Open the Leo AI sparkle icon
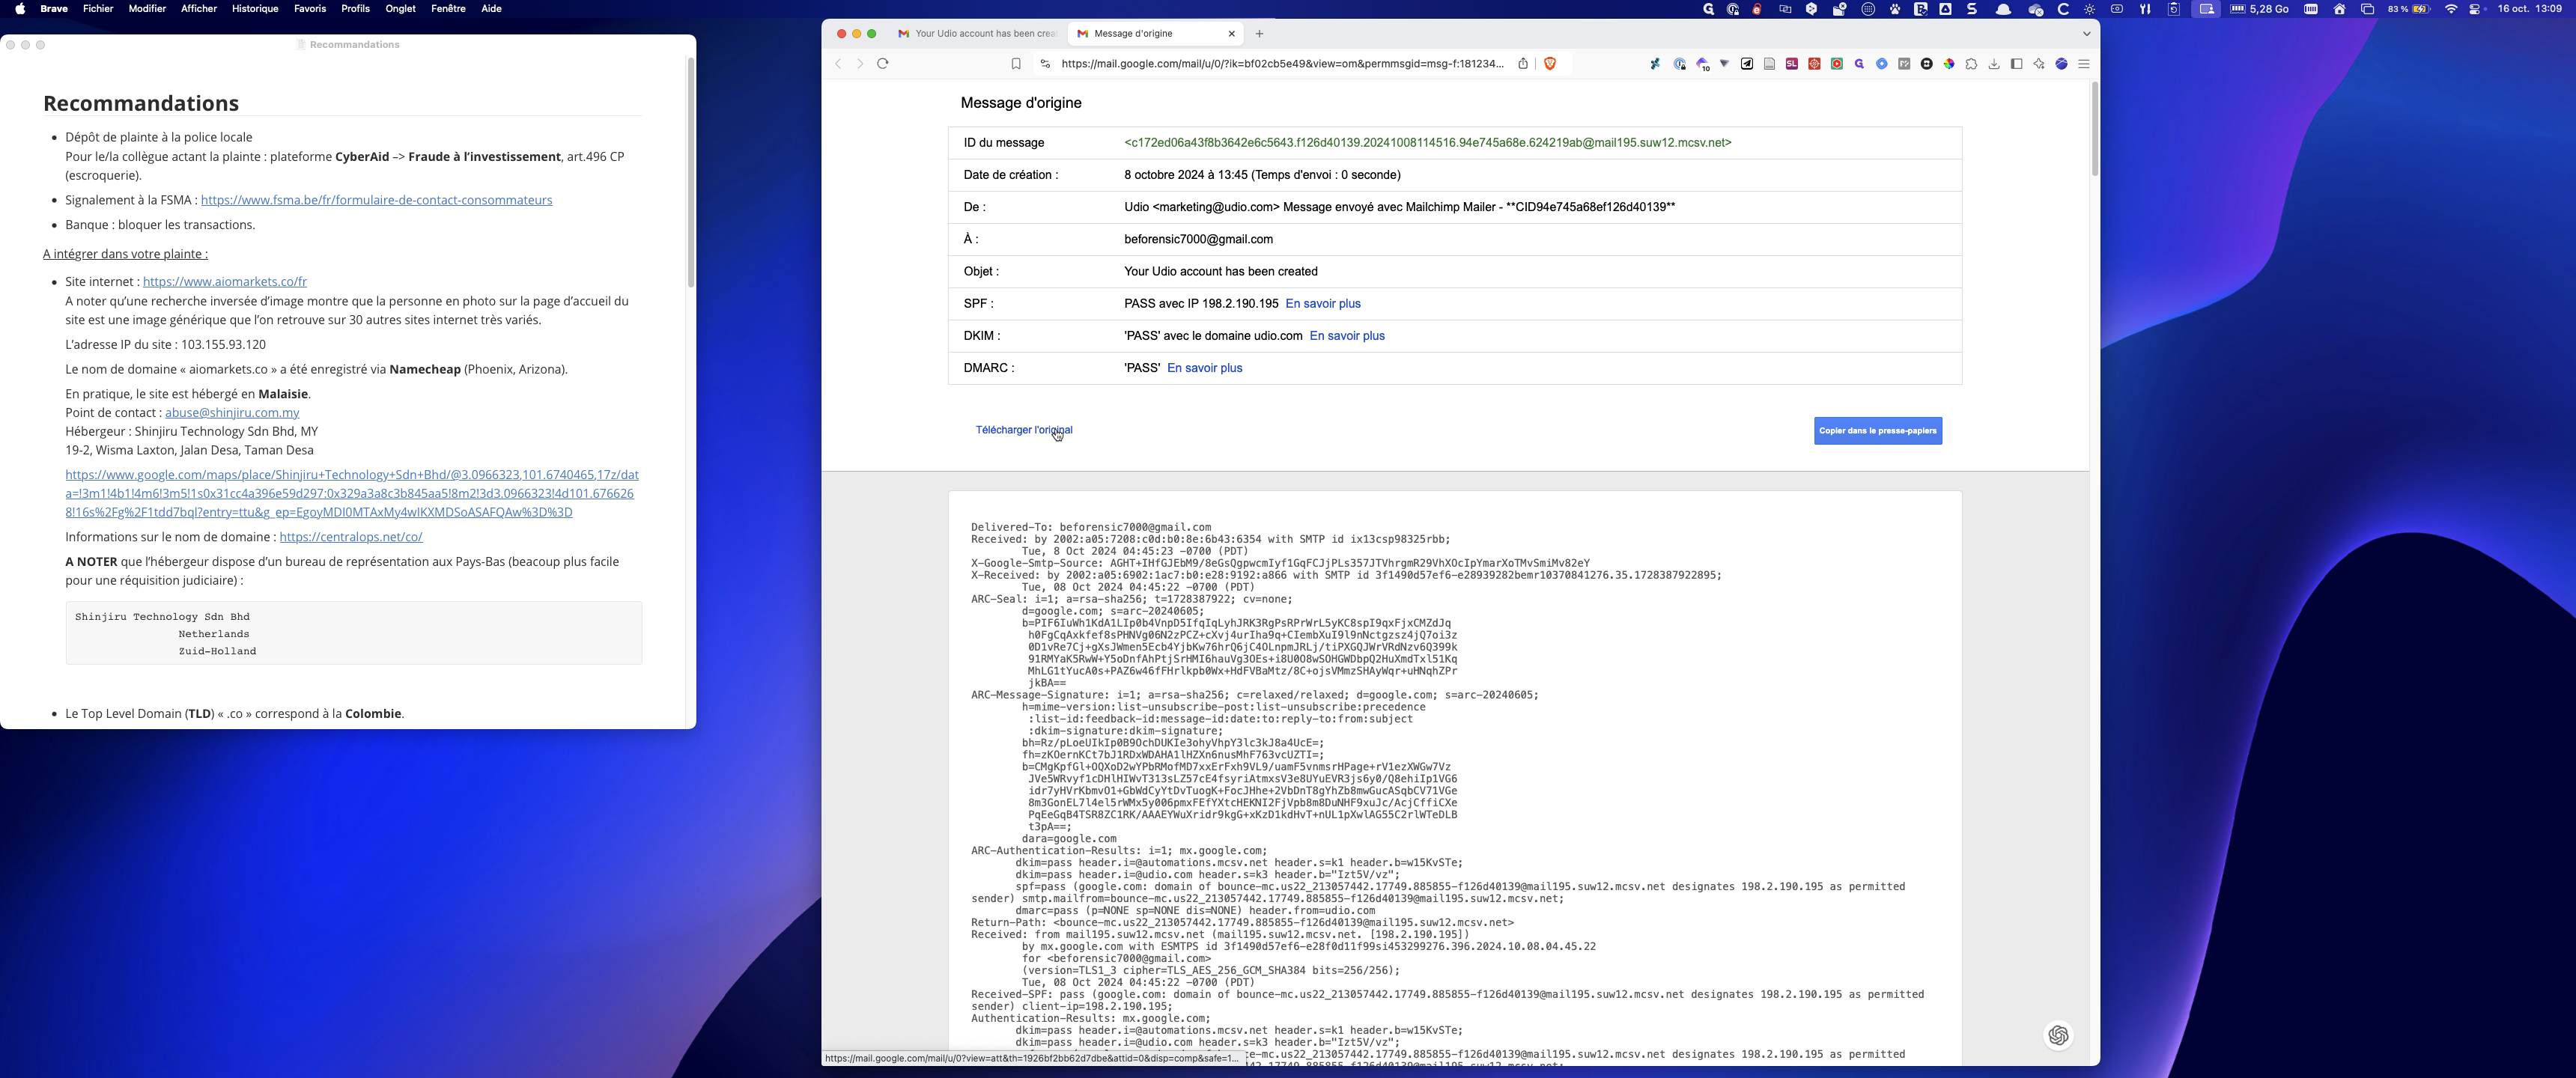This screenshot has width=2576, height=1078. tap(2038, 64)
